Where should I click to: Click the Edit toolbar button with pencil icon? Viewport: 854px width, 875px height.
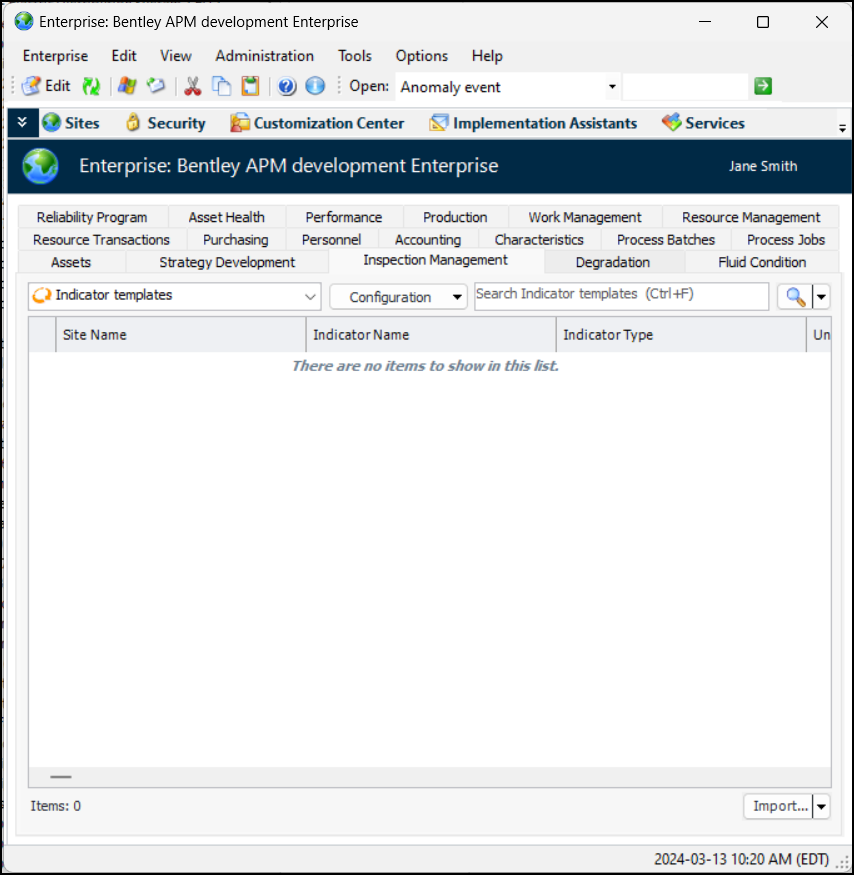click(46, 86)
